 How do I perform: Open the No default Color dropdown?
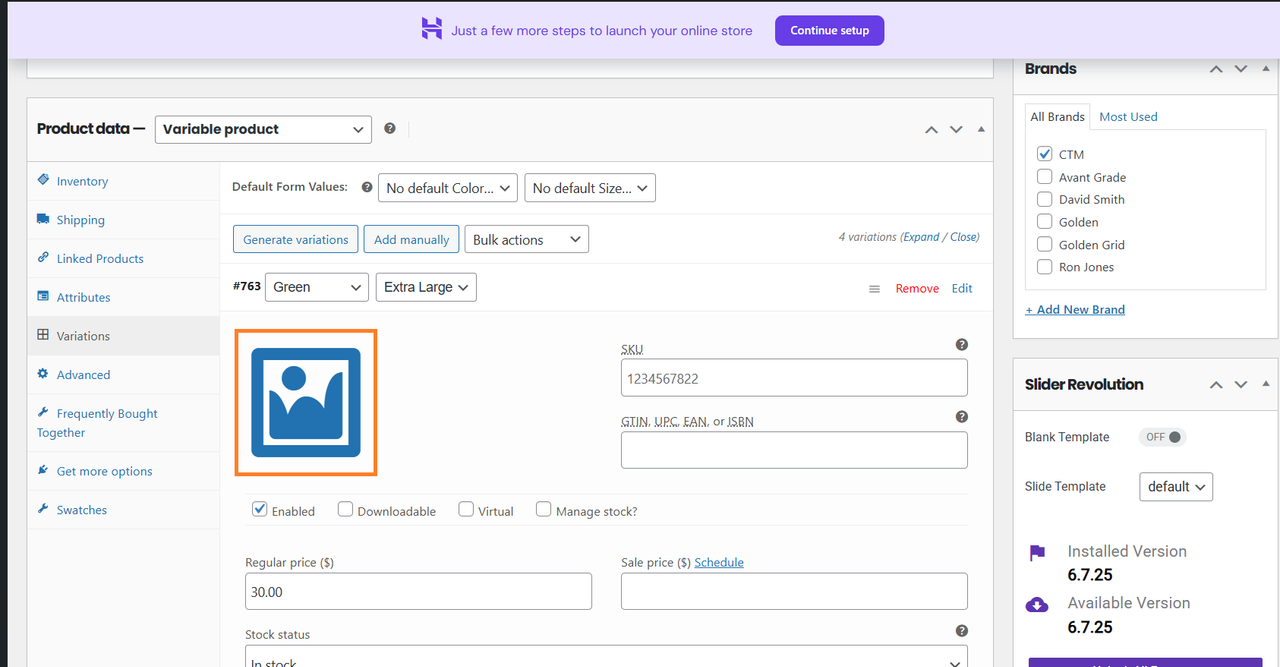coord(447,187)
